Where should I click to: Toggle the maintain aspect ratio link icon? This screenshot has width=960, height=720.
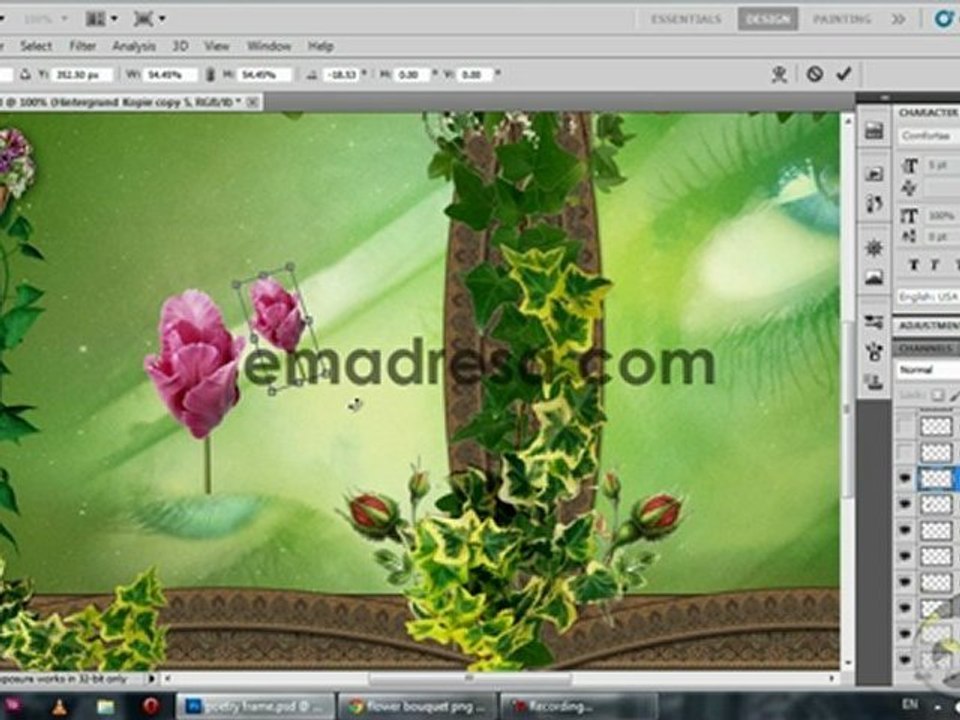[x=210, y=75]
